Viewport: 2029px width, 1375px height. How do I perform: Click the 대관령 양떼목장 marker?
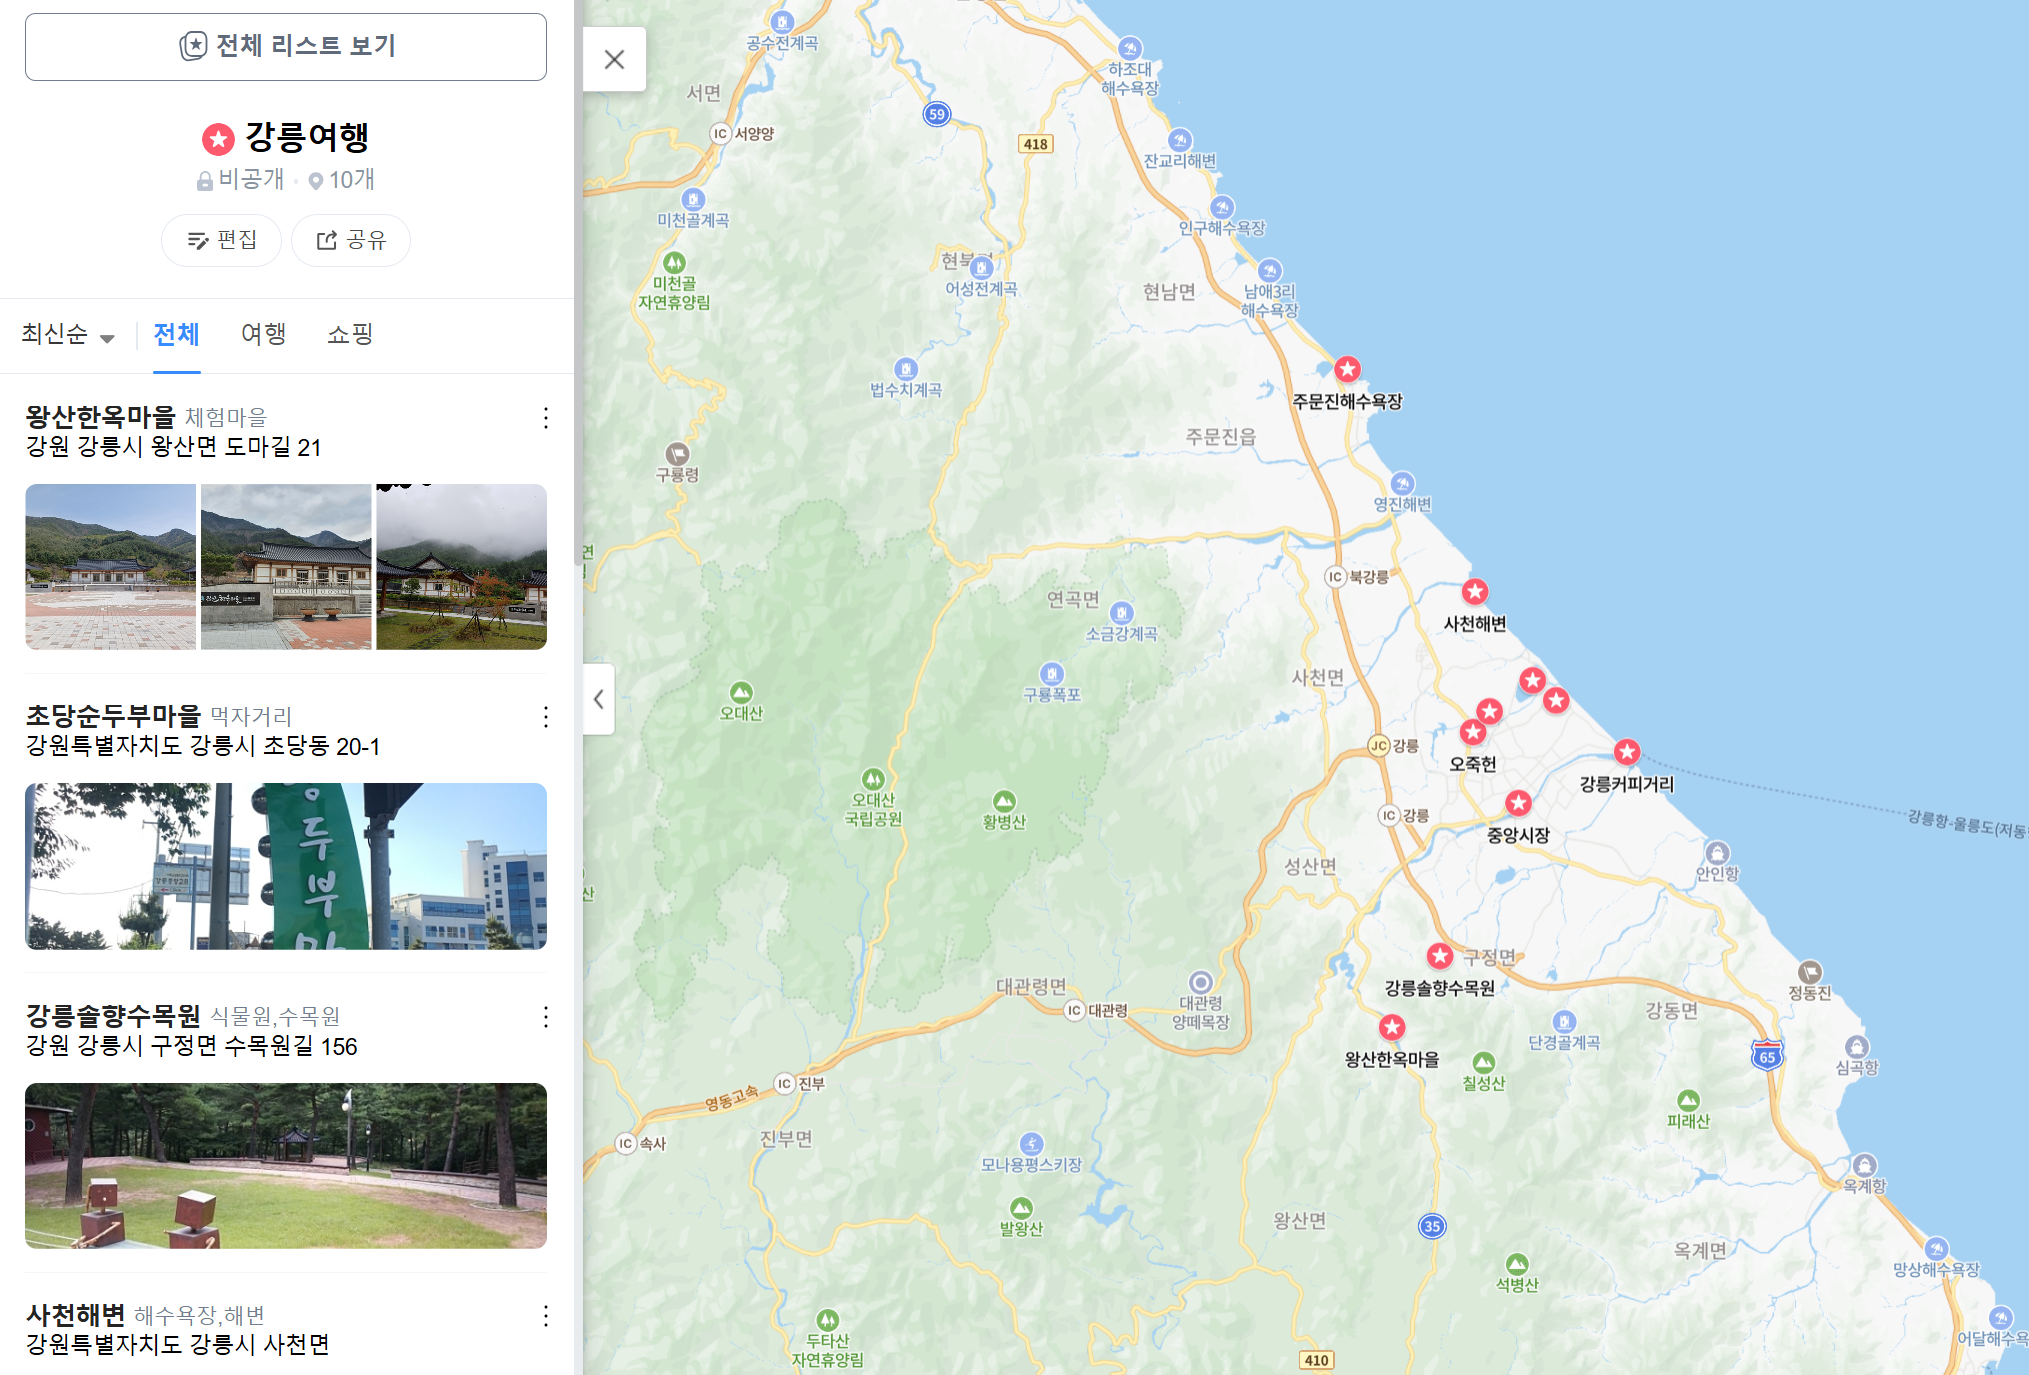point(1201,981)
